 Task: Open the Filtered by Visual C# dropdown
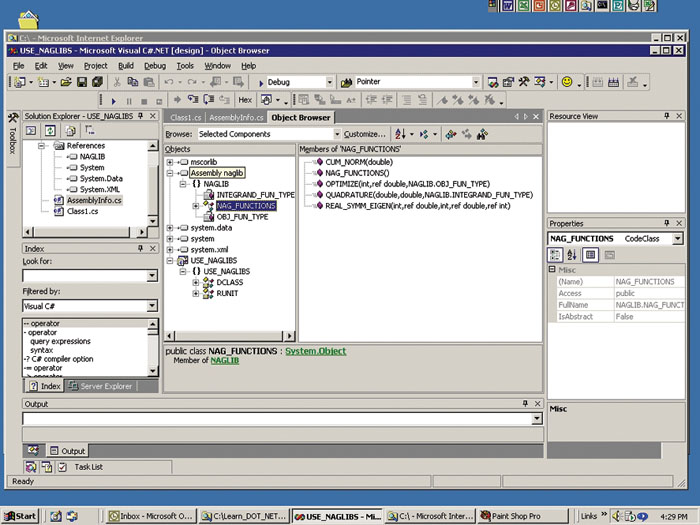152,306
